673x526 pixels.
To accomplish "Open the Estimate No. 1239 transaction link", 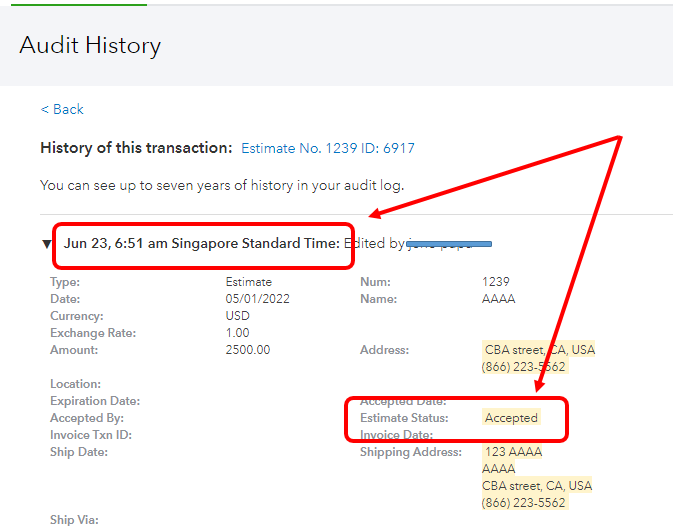I will [x=328, y=148].
